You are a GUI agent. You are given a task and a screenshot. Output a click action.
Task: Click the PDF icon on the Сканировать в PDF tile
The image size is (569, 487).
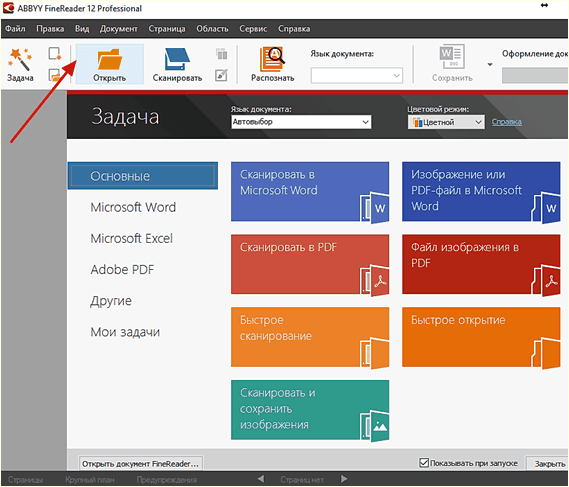coord(375,281)
